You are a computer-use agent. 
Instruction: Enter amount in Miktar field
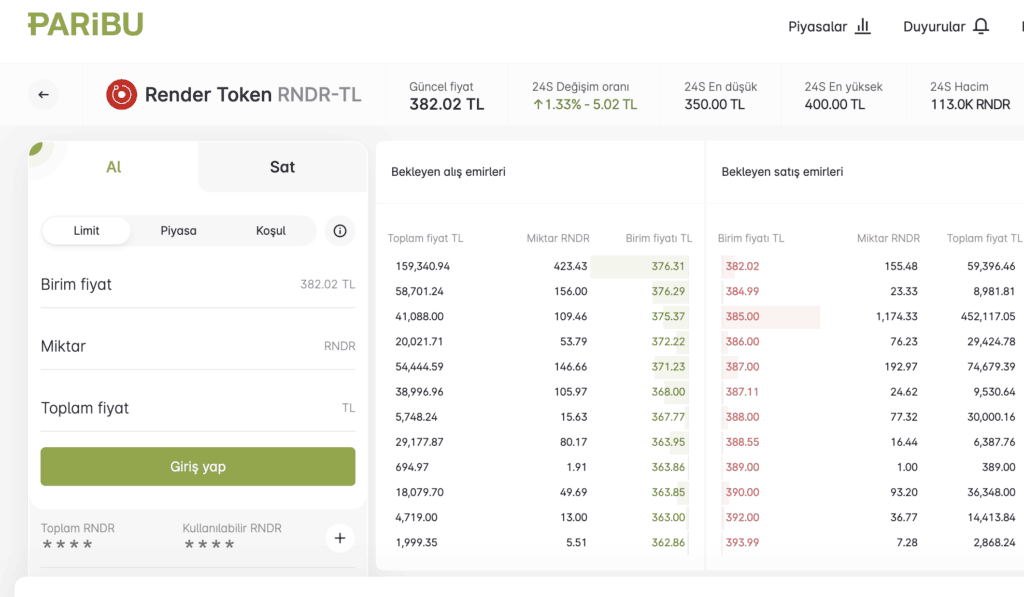[x=198, y=347]
